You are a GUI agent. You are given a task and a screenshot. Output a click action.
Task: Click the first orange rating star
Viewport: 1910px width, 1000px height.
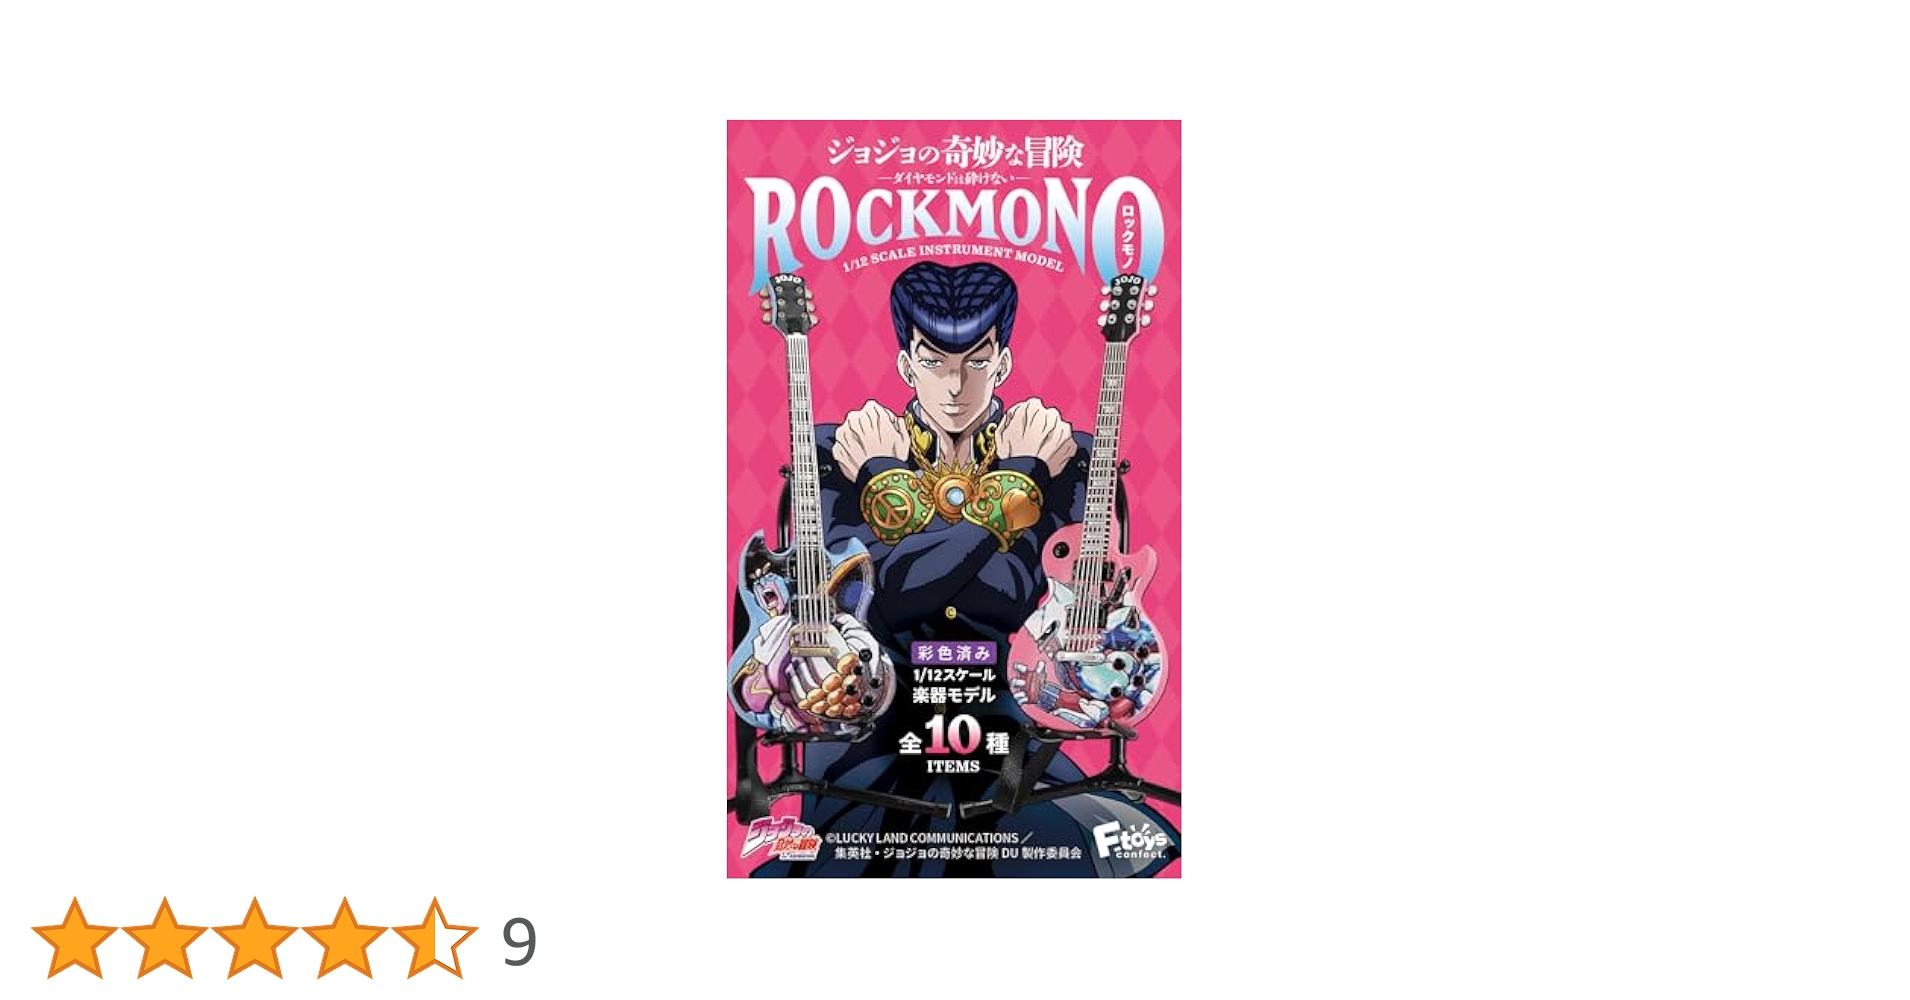(x=75, y=938)
